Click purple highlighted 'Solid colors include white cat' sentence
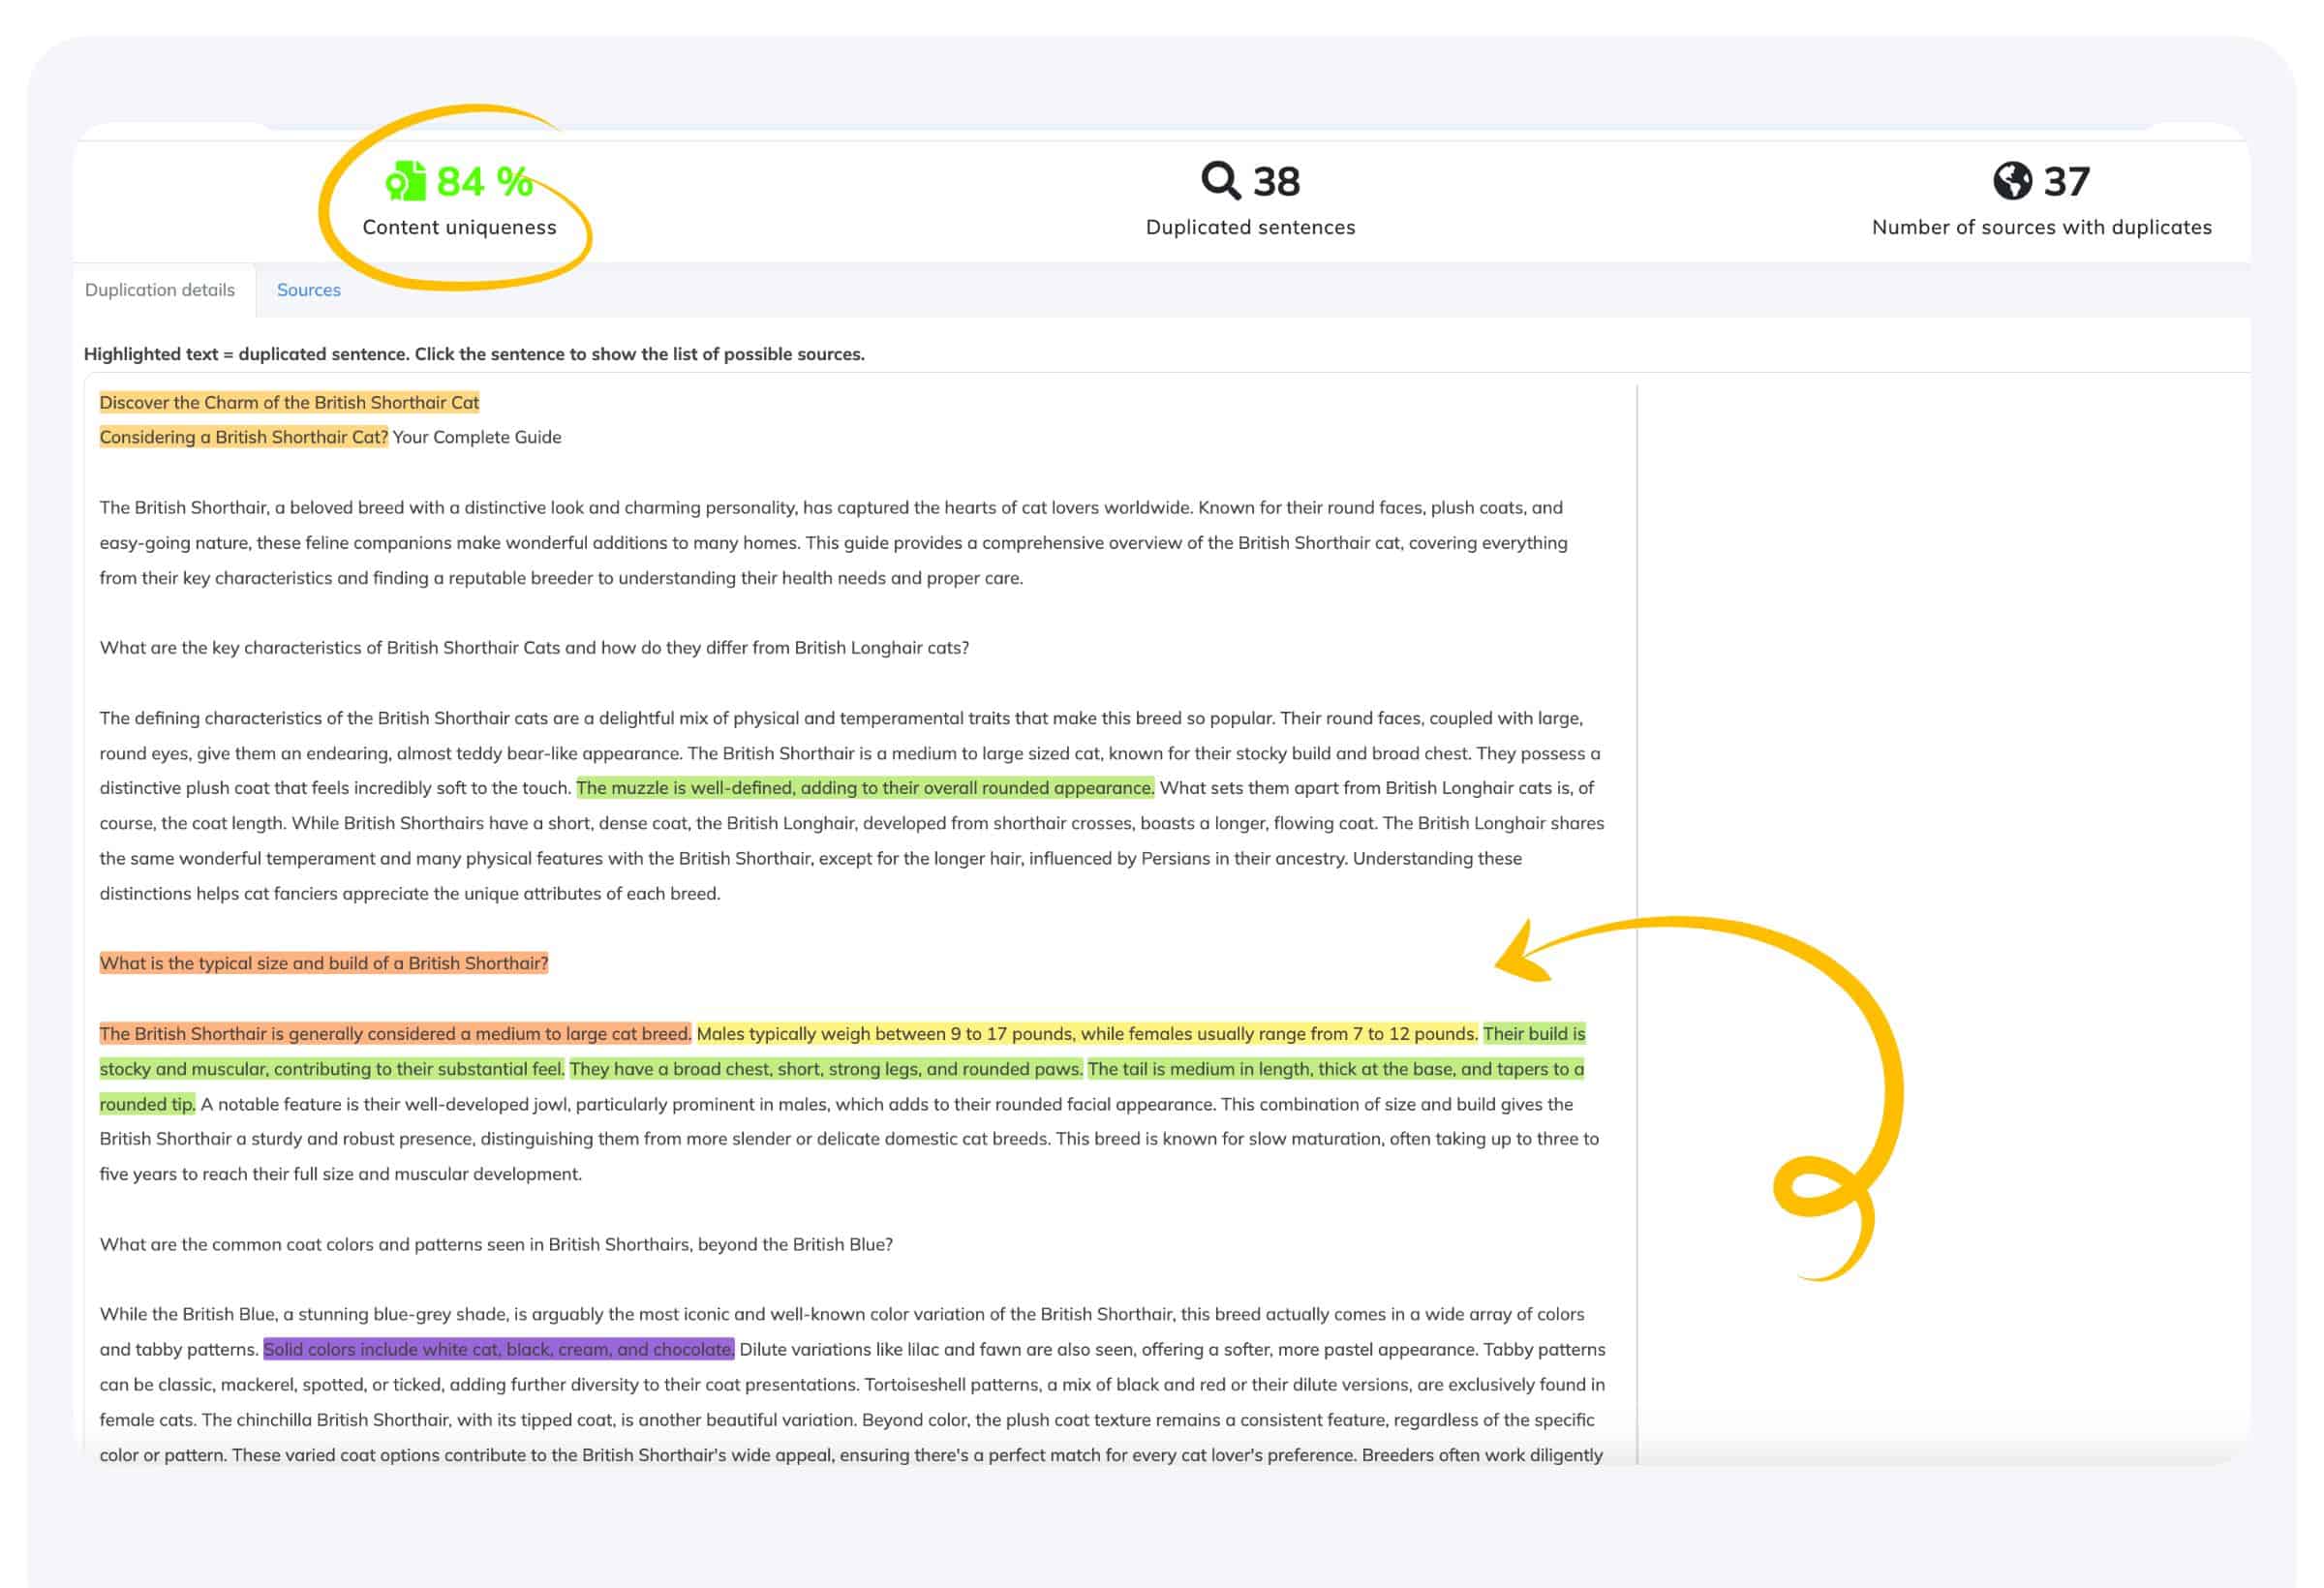 tap(498, 1350)
